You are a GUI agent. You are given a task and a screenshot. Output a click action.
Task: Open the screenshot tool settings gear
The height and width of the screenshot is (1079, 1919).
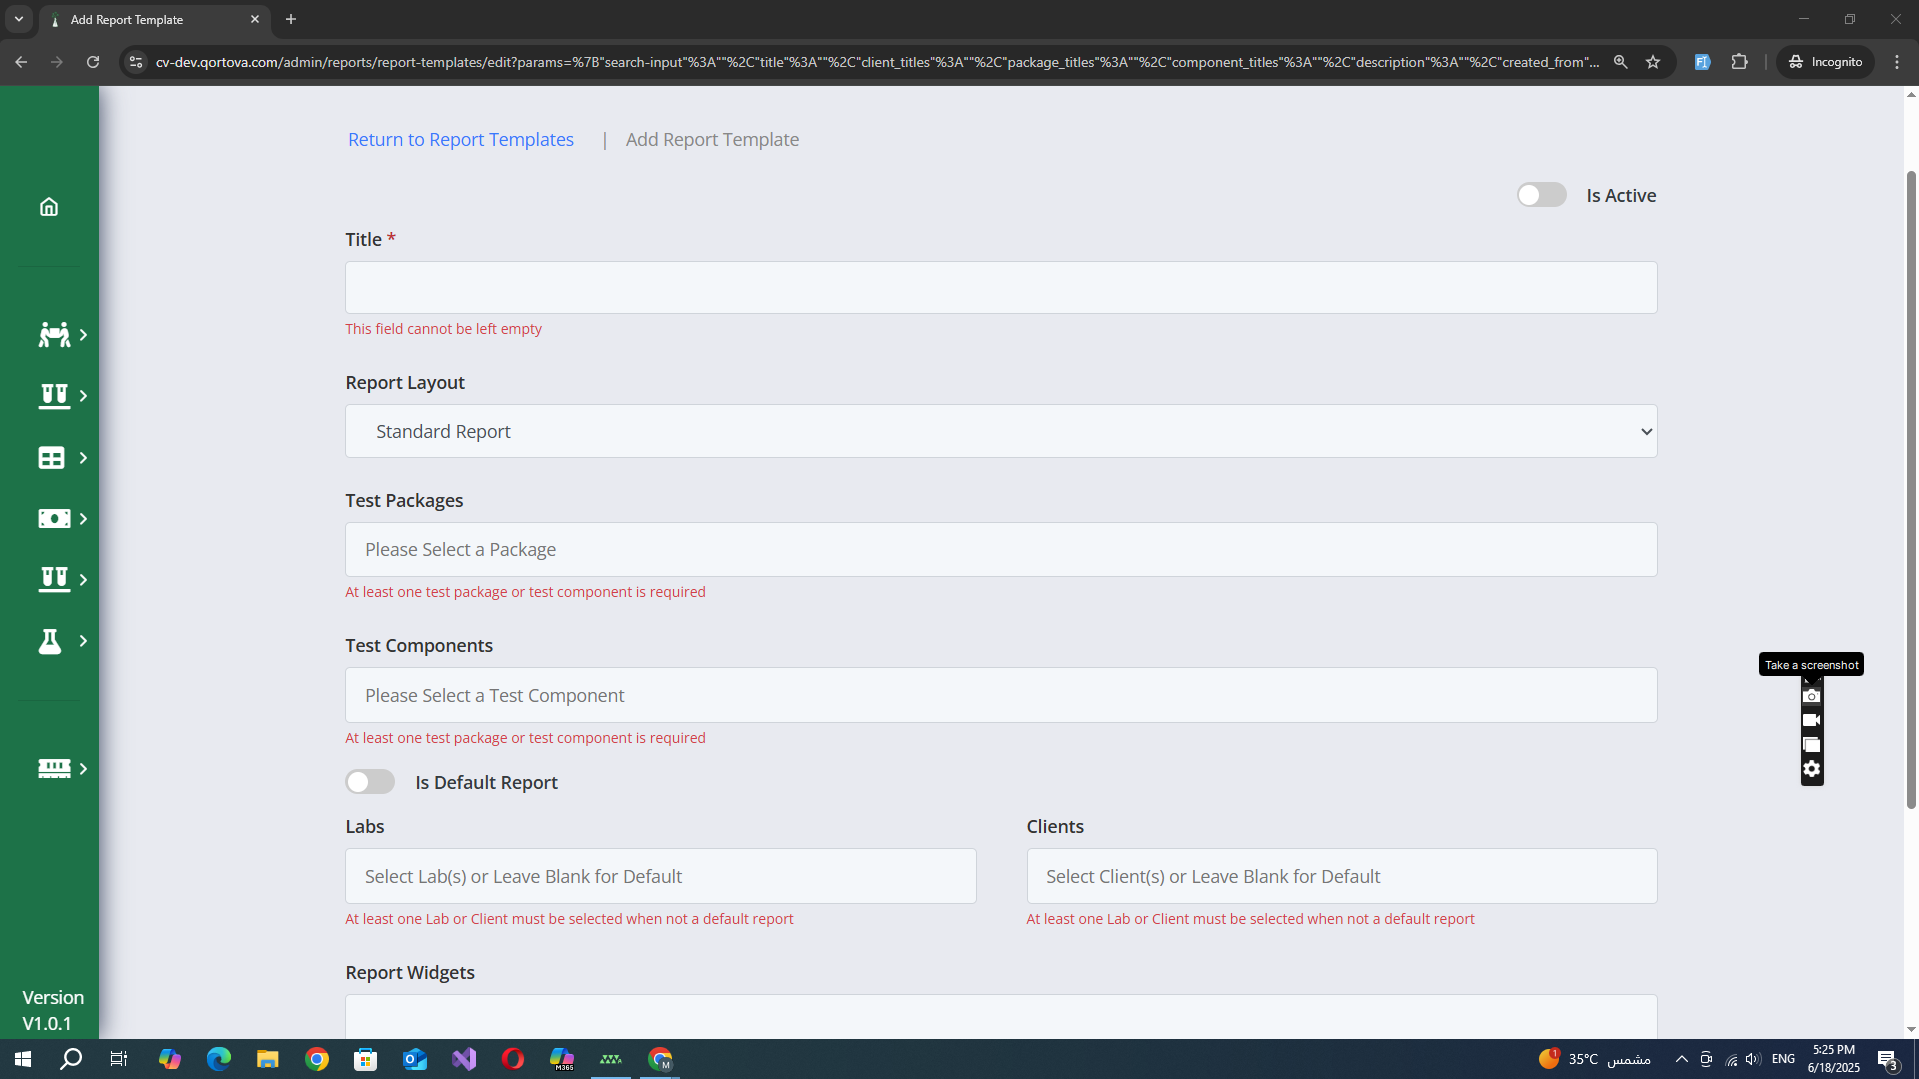click(1811, 769)
